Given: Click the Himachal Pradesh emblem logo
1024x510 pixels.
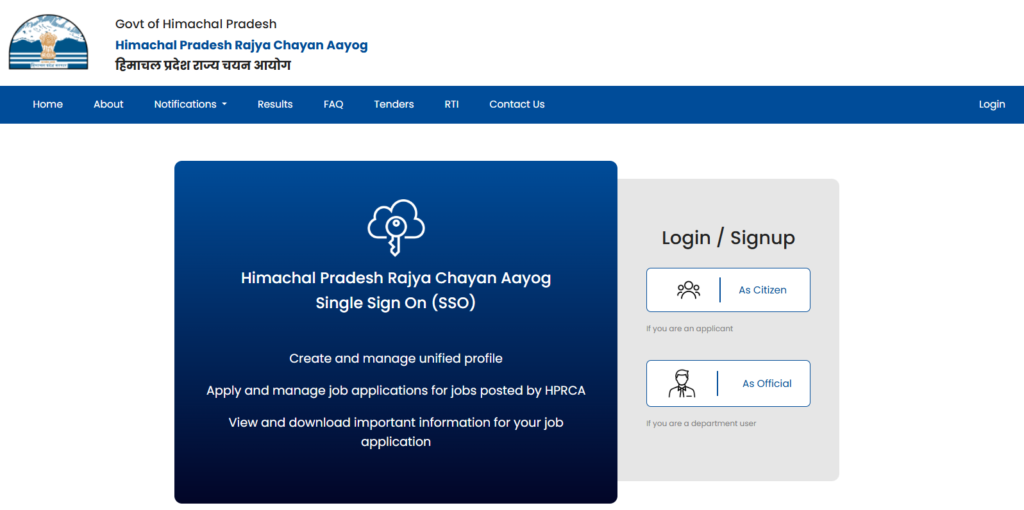Looking at the screenshot, I should [x=48, y=42].
